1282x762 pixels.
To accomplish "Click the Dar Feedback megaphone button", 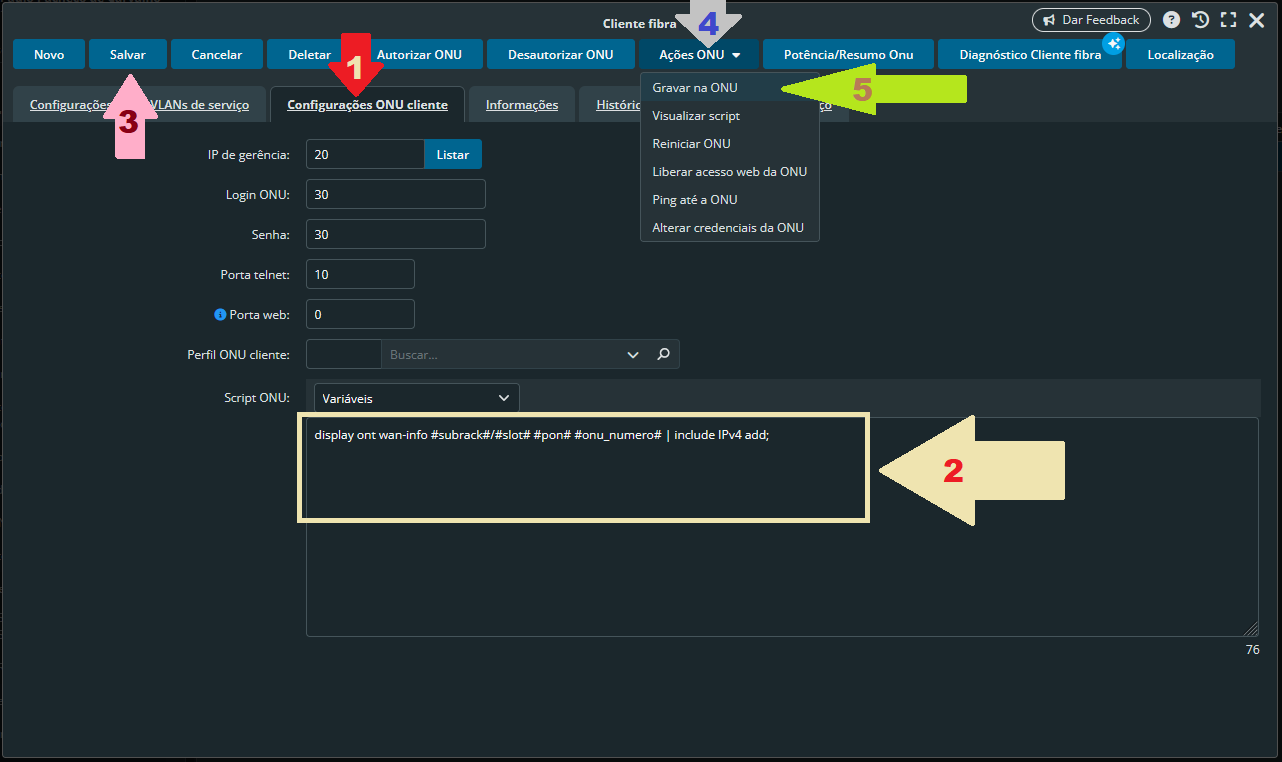I will click(x=1091, y=20).
